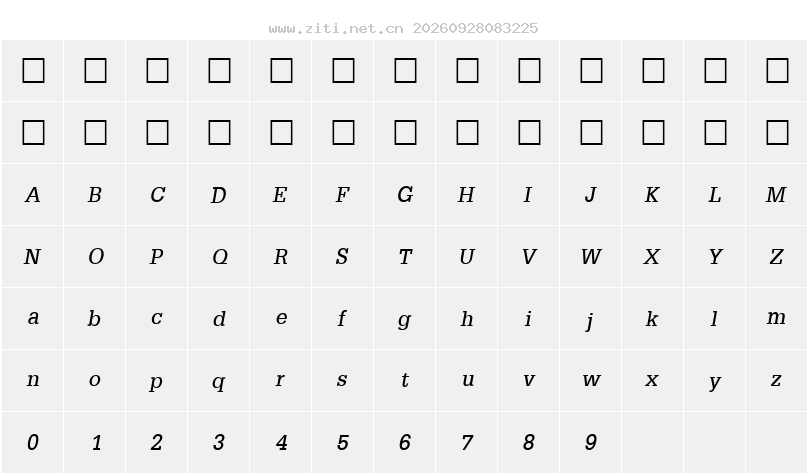Select the lowercase a glyph cell
The image size is (808, 476).
click(32, 318)
